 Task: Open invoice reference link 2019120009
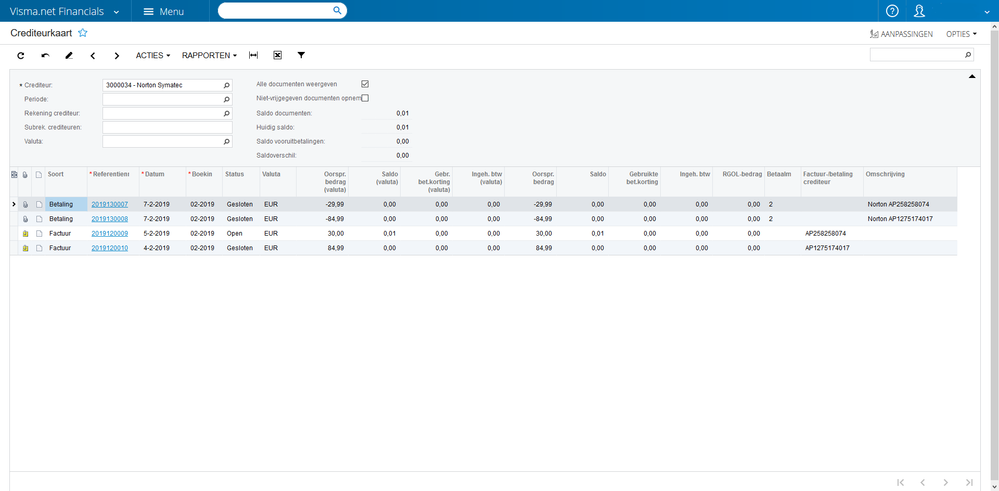coord(109,232)
